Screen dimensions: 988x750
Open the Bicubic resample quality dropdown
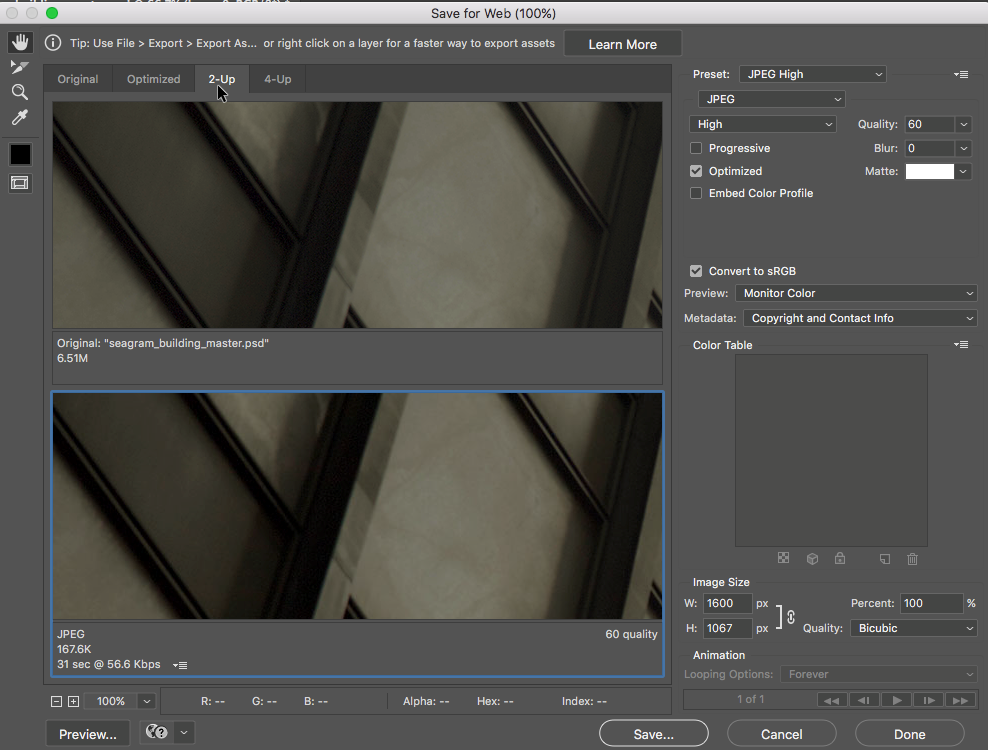point(913,628)
